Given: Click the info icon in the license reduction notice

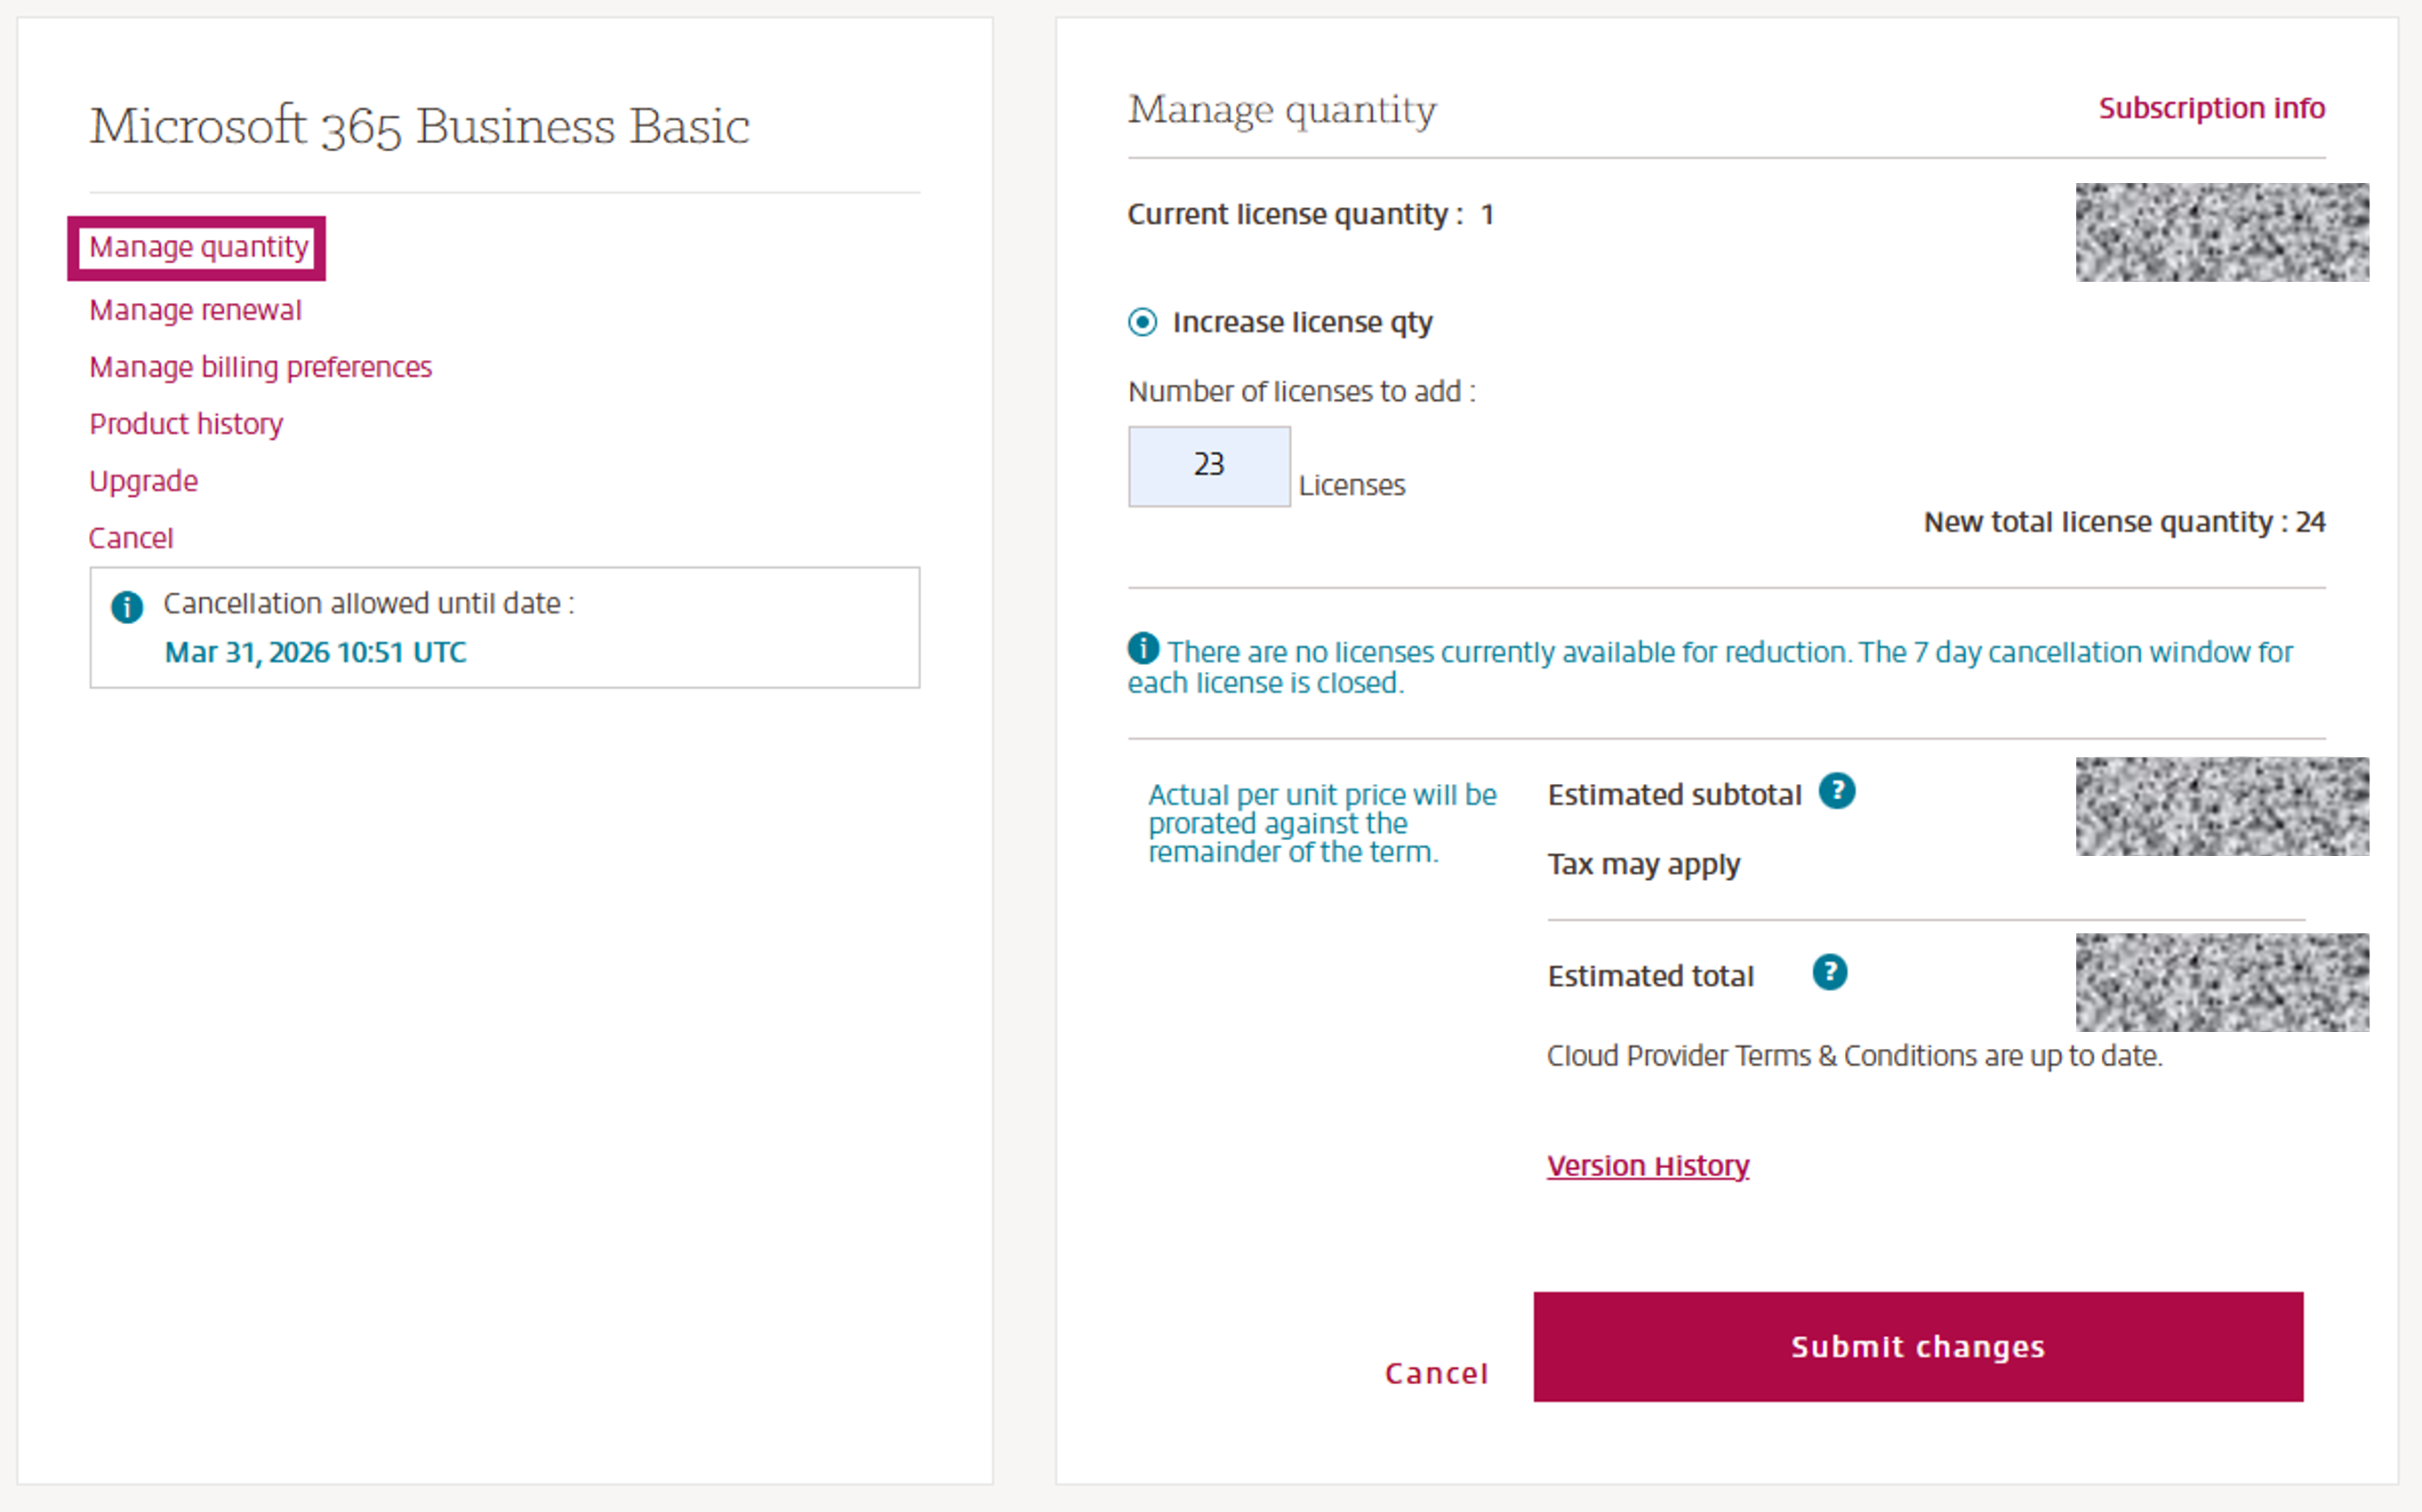Looking at the screenshot, I should coord(1143,649).
